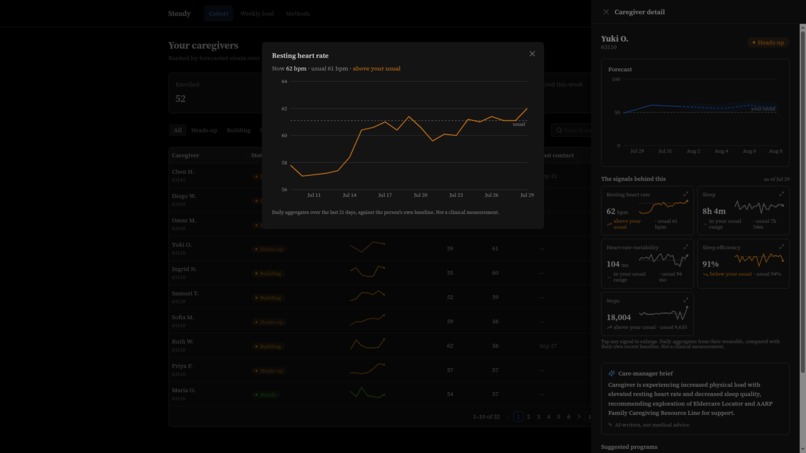Go to page 3 of caregivers
The image size is (806, 453).
point(538,416)
